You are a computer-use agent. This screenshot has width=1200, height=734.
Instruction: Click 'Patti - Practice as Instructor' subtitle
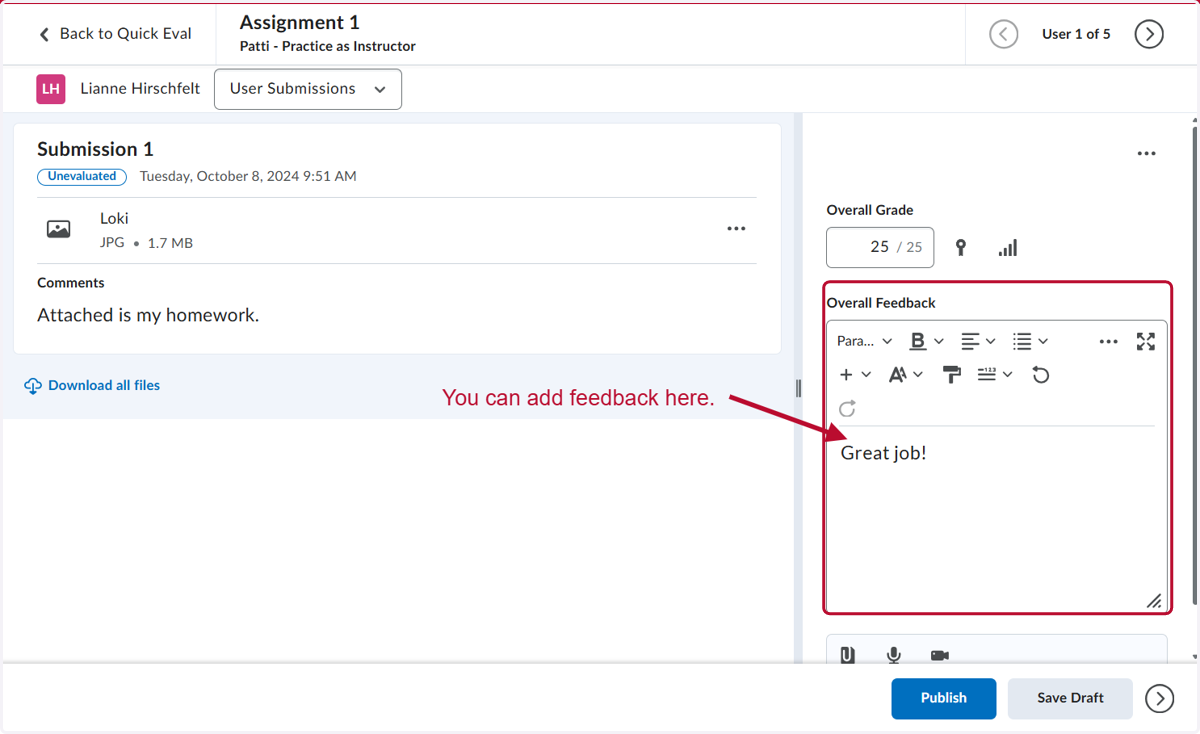pyautogui.click(x=328, y=46)
